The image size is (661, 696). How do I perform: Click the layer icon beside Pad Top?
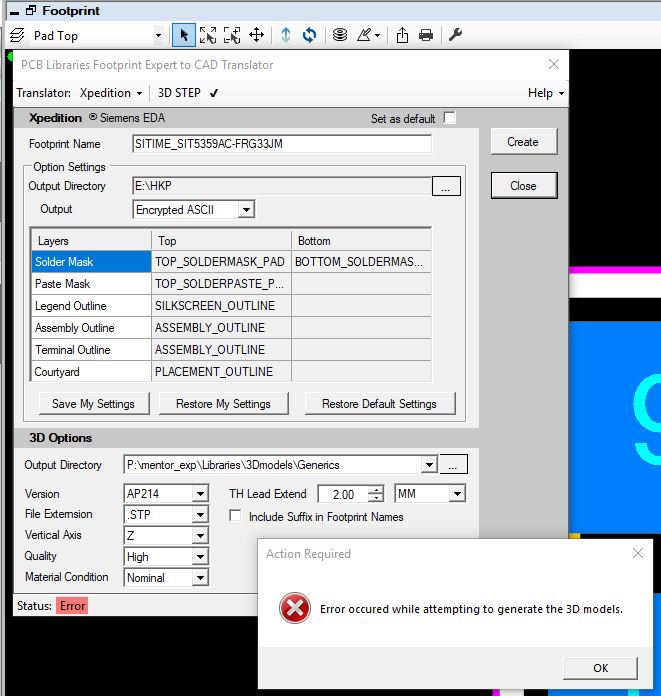[17, 35]
